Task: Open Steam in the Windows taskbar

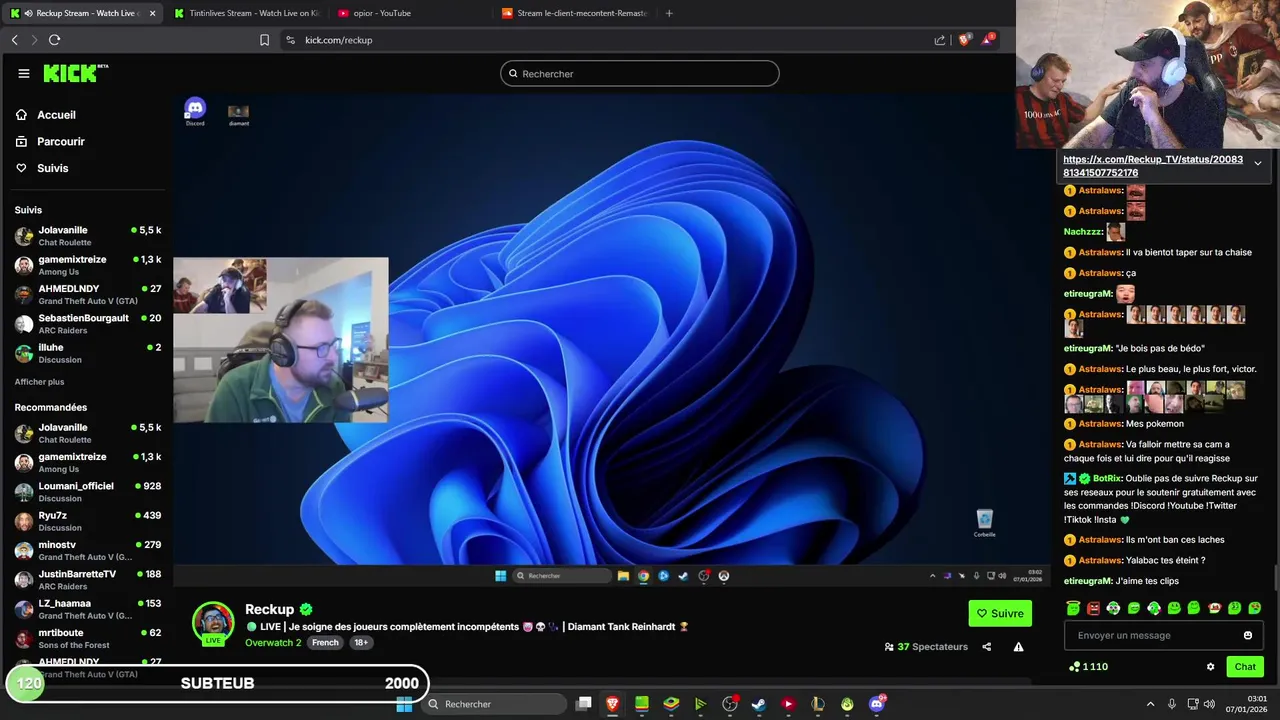Action: point(758,704)
